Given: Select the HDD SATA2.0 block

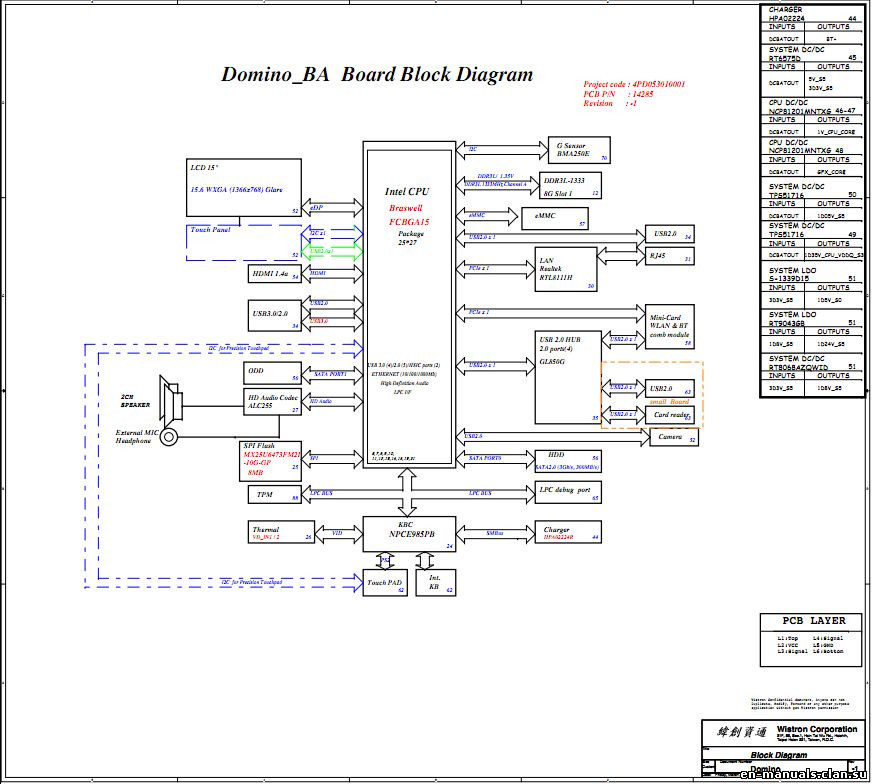Looking at the screenshot, I should [568, 462].
